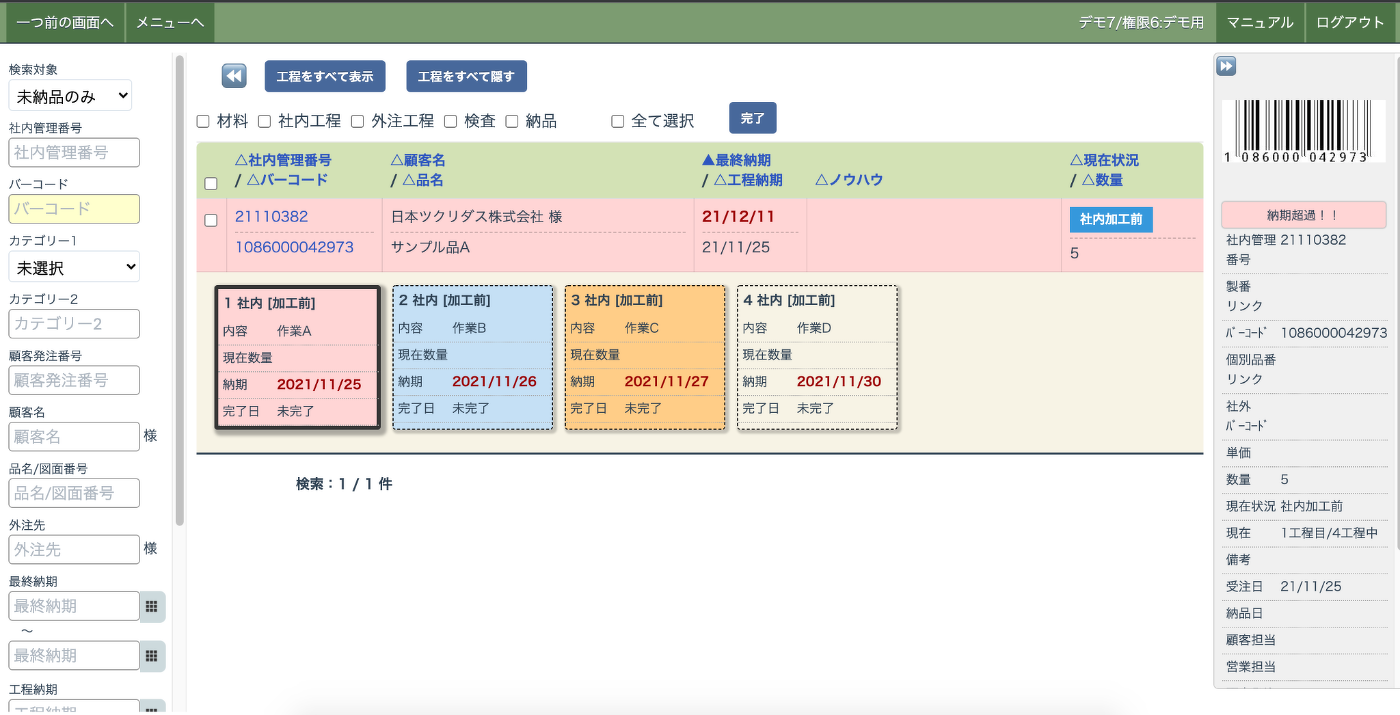Click the first 最終納期 date input
Screen dimensions: 1400x715
(x=74, y=606)
